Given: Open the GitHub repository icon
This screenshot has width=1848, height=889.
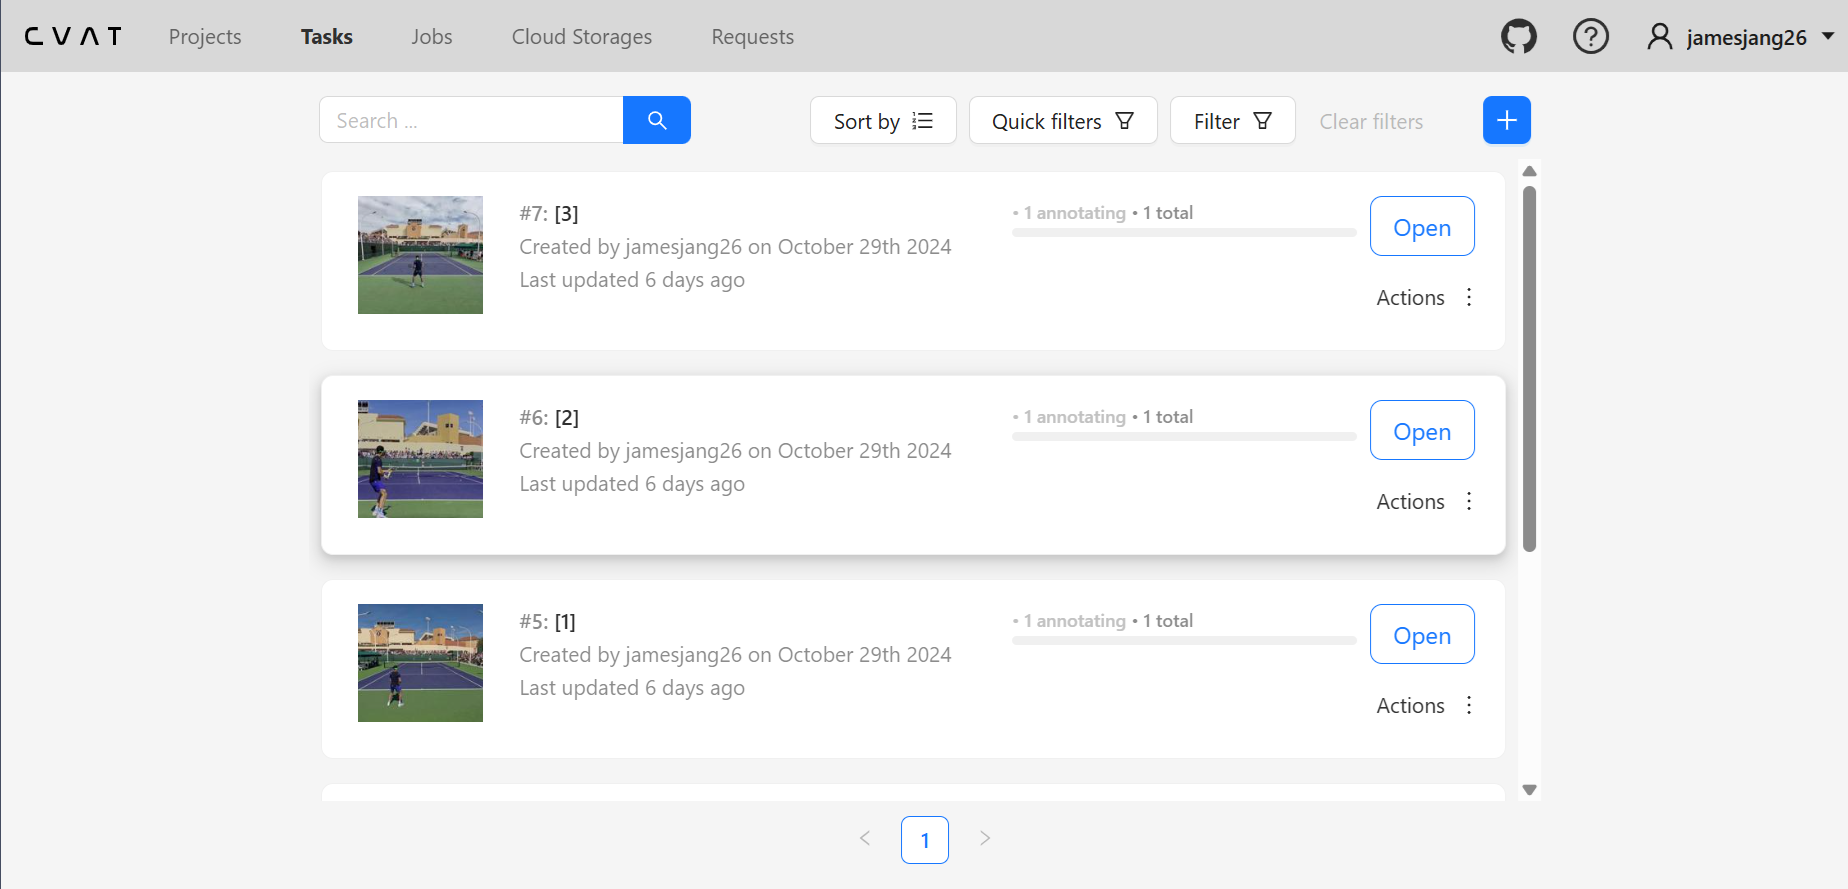Looking at the screenshot, I should click(x=1518, y=37).
